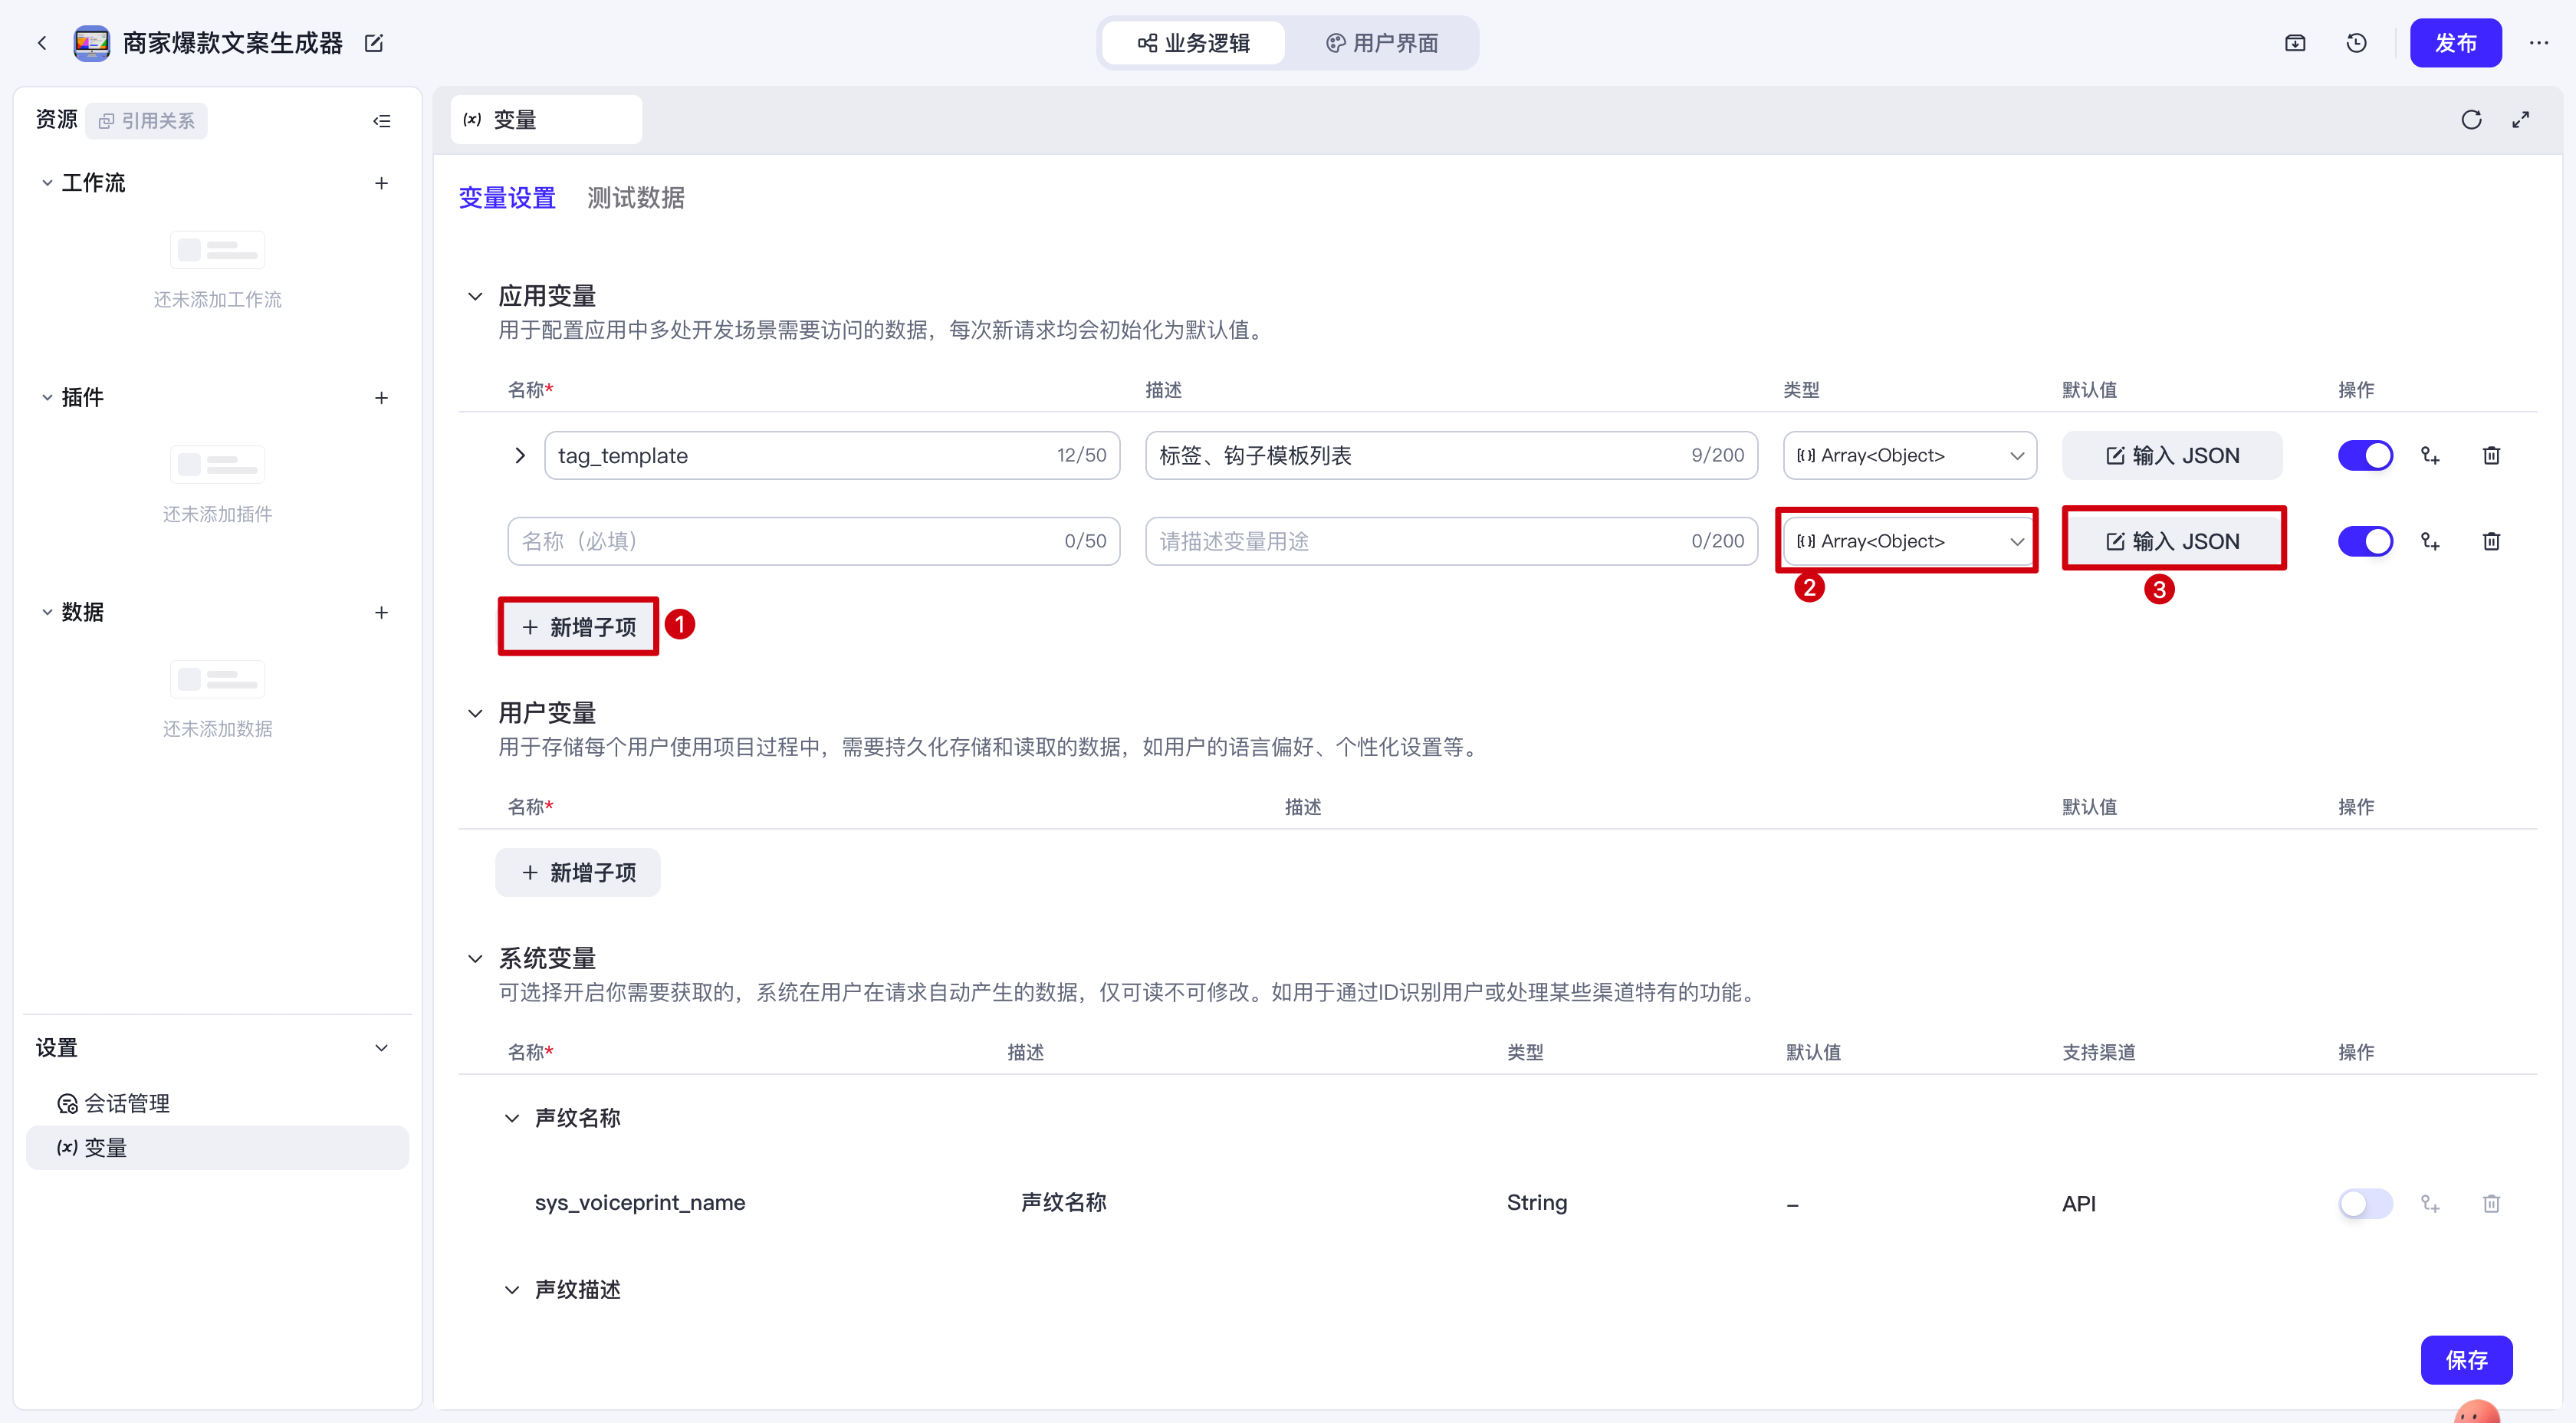Expand tag_template row chevron
Image resolution: width=2576 pixels, height=1423 pixels.
(x=520, y=456)
